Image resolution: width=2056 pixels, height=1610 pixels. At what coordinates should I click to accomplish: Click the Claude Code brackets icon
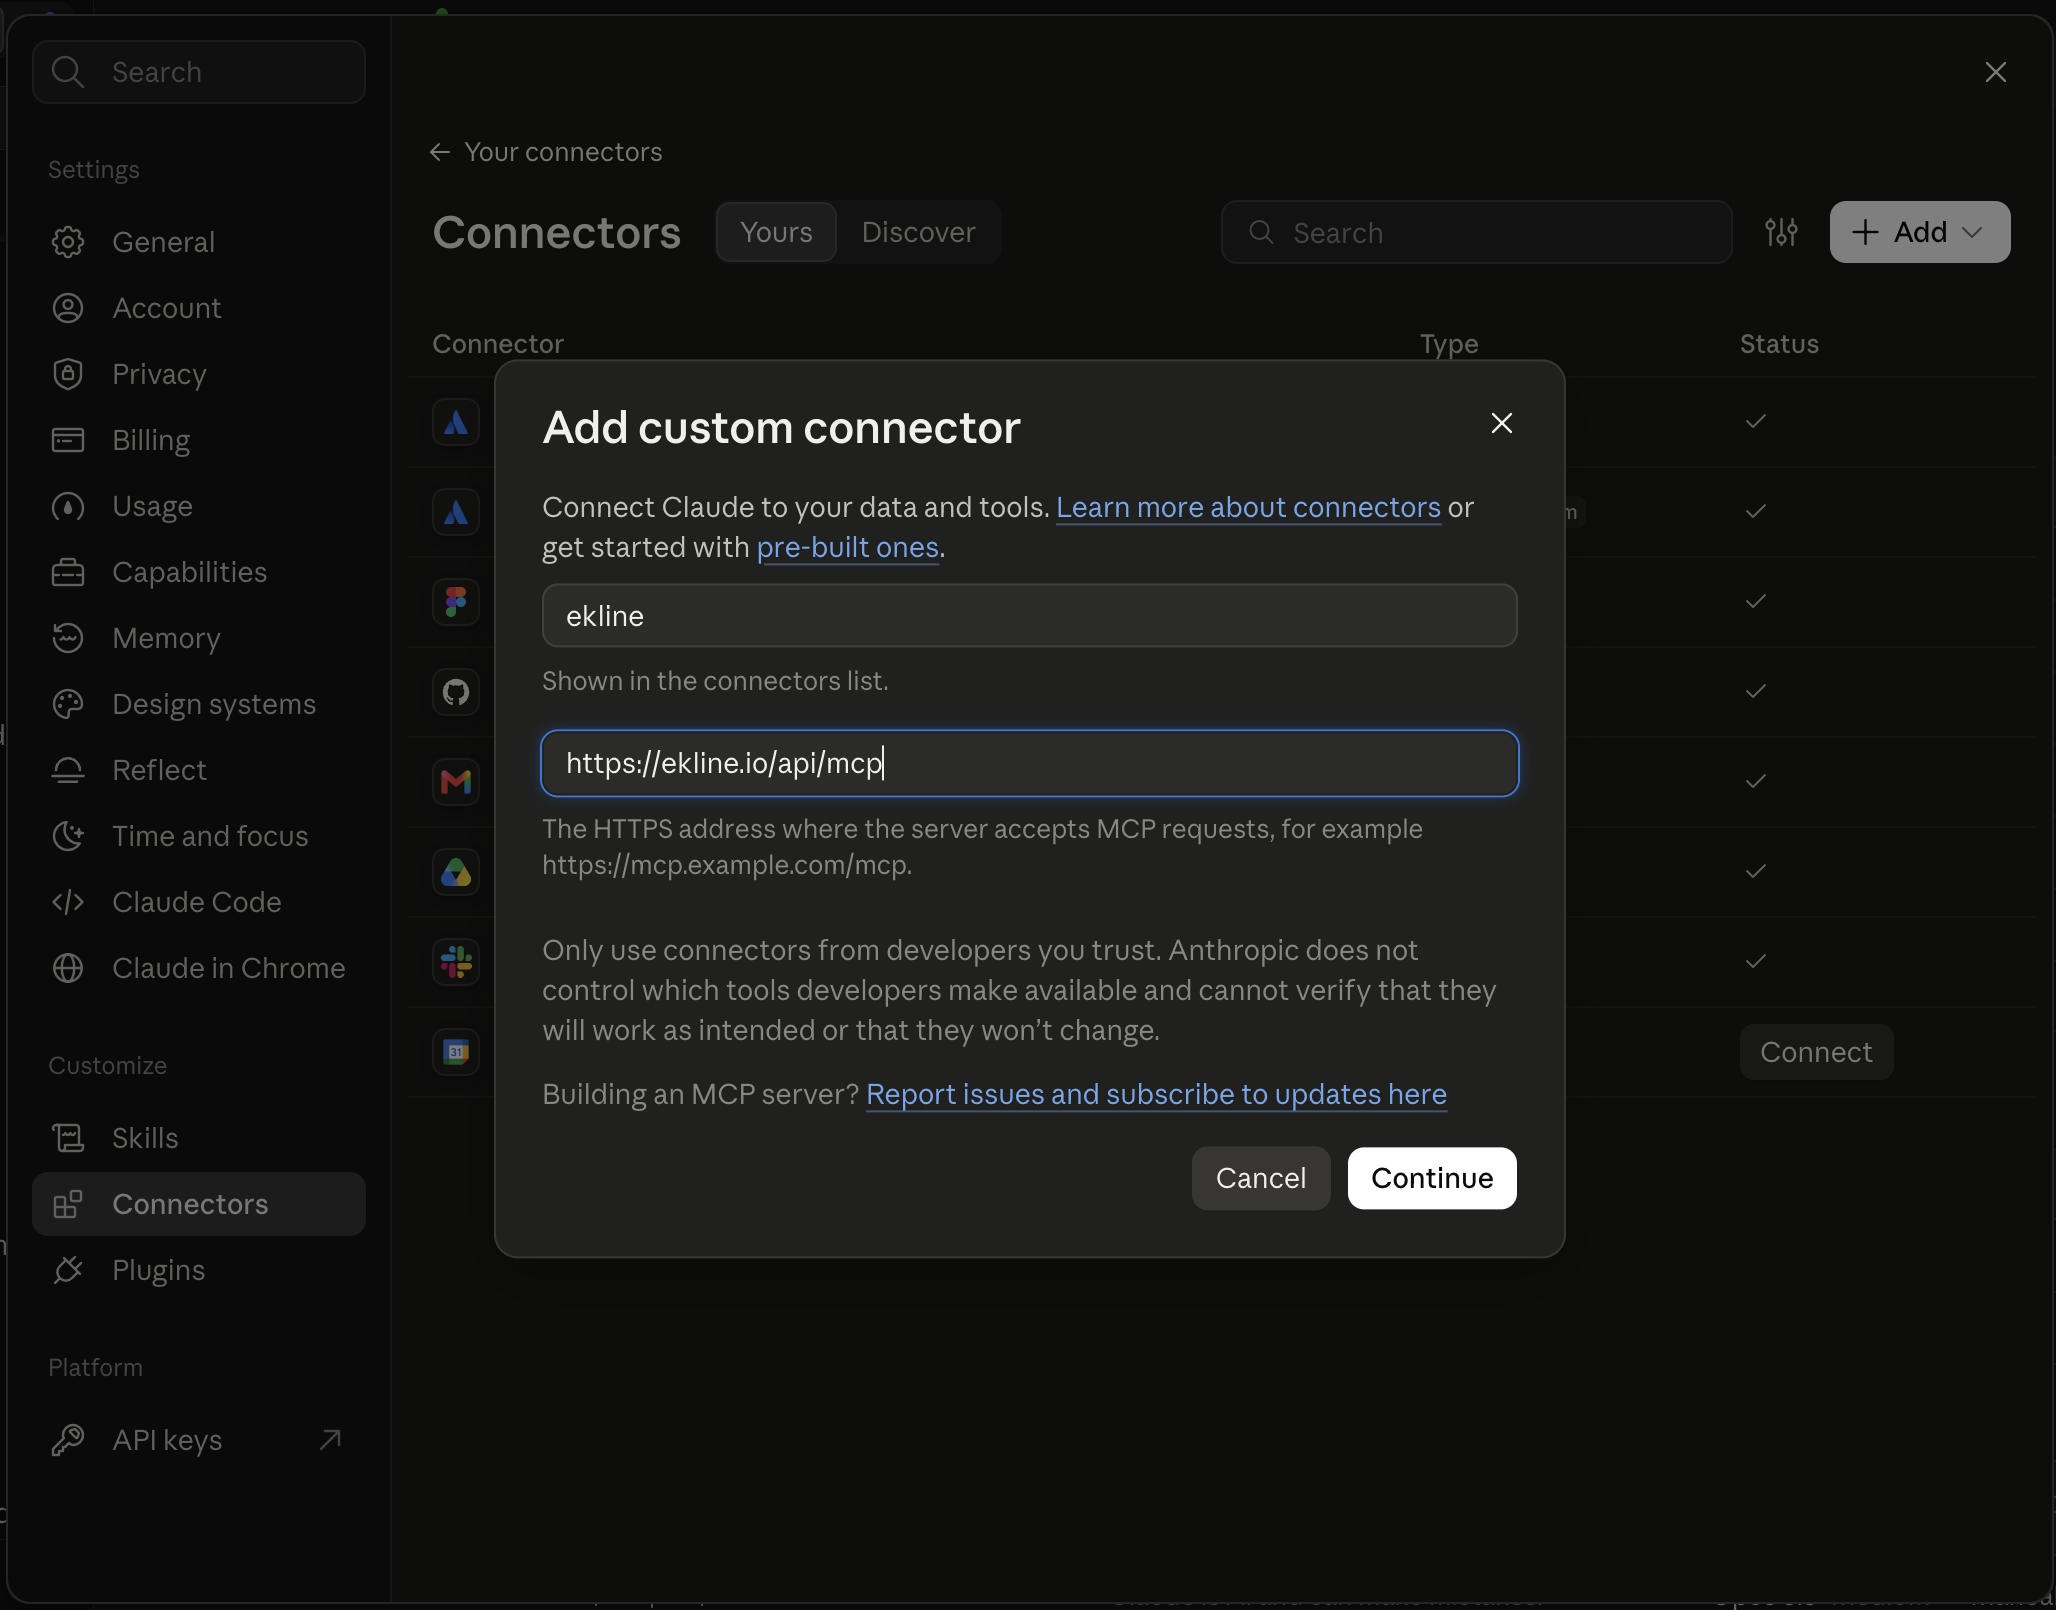[x=68, y=902]
